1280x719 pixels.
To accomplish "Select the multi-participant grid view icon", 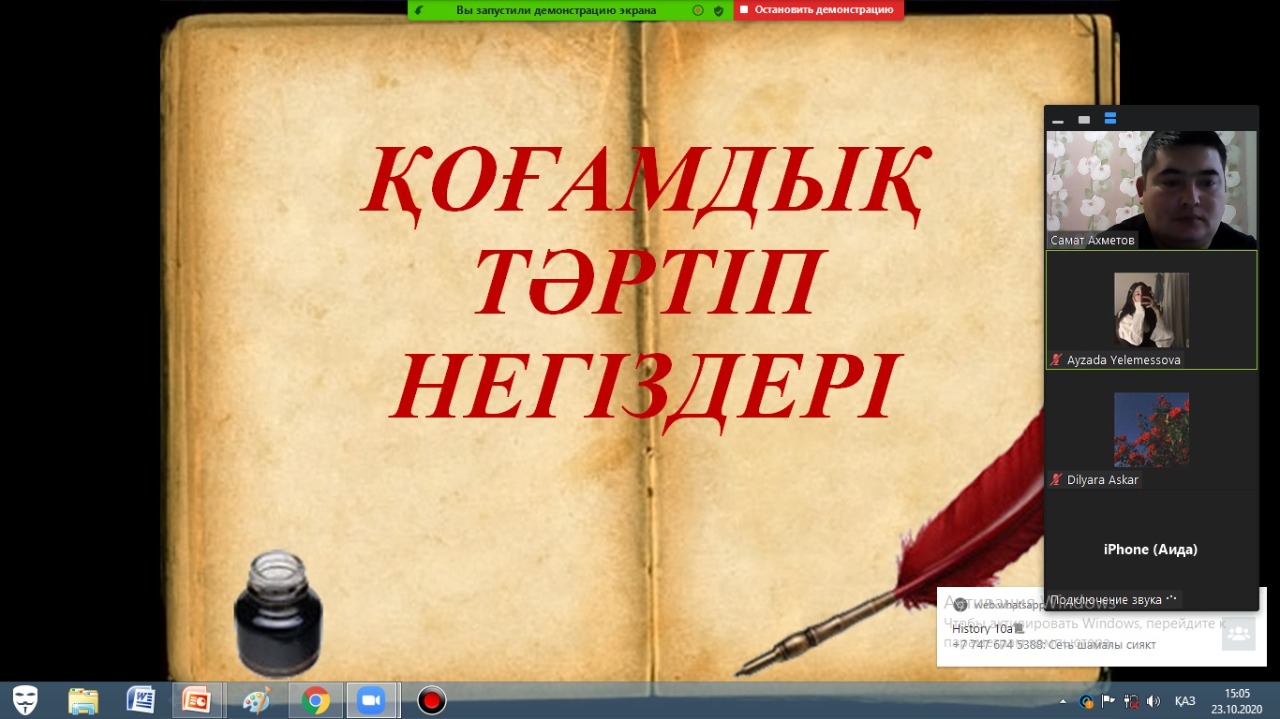I will click(1110, 119).
